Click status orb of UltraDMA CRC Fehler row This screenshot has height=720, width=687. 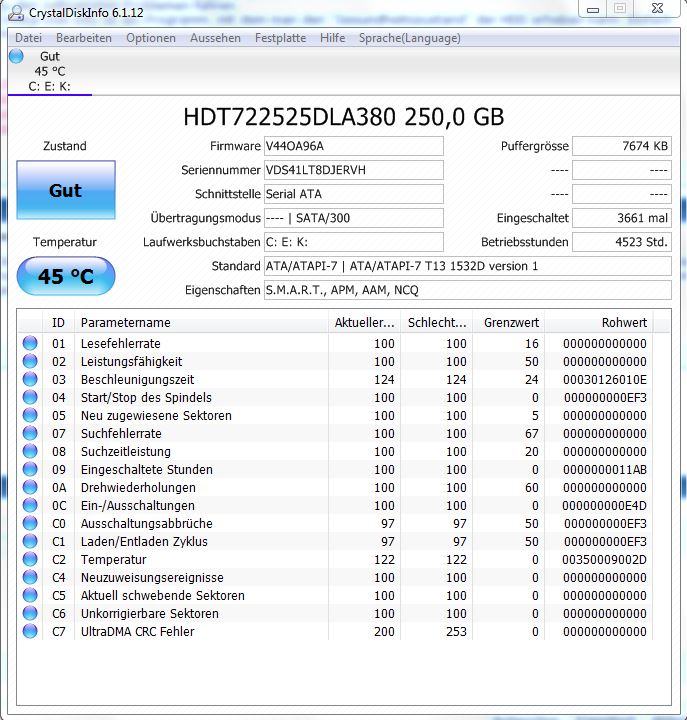tap(30, 631)
